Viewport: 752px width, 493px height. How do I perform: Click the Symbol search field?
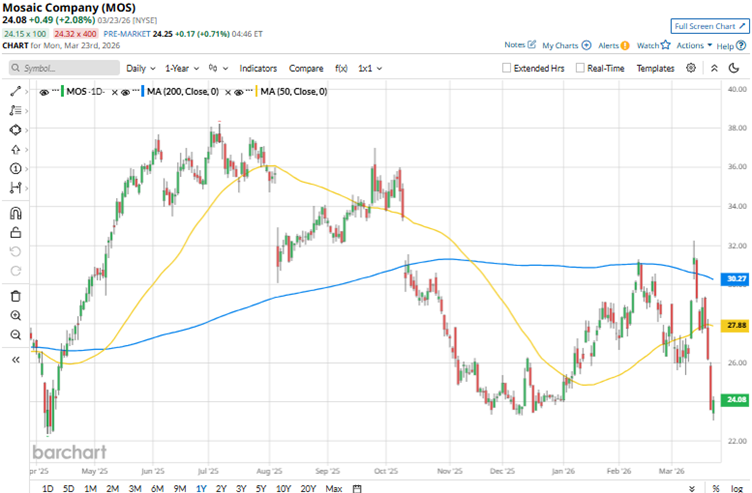pos(65,68)
